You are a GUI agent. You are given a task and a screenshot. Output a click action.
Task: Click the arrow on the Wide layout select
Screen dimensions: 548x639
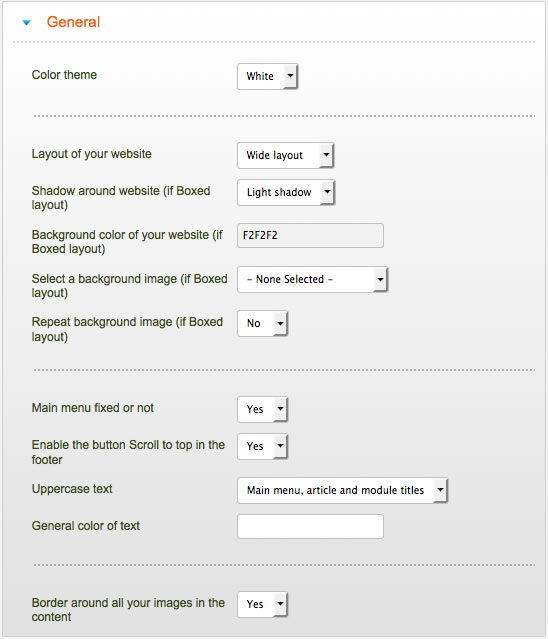(x=326, y=155)
